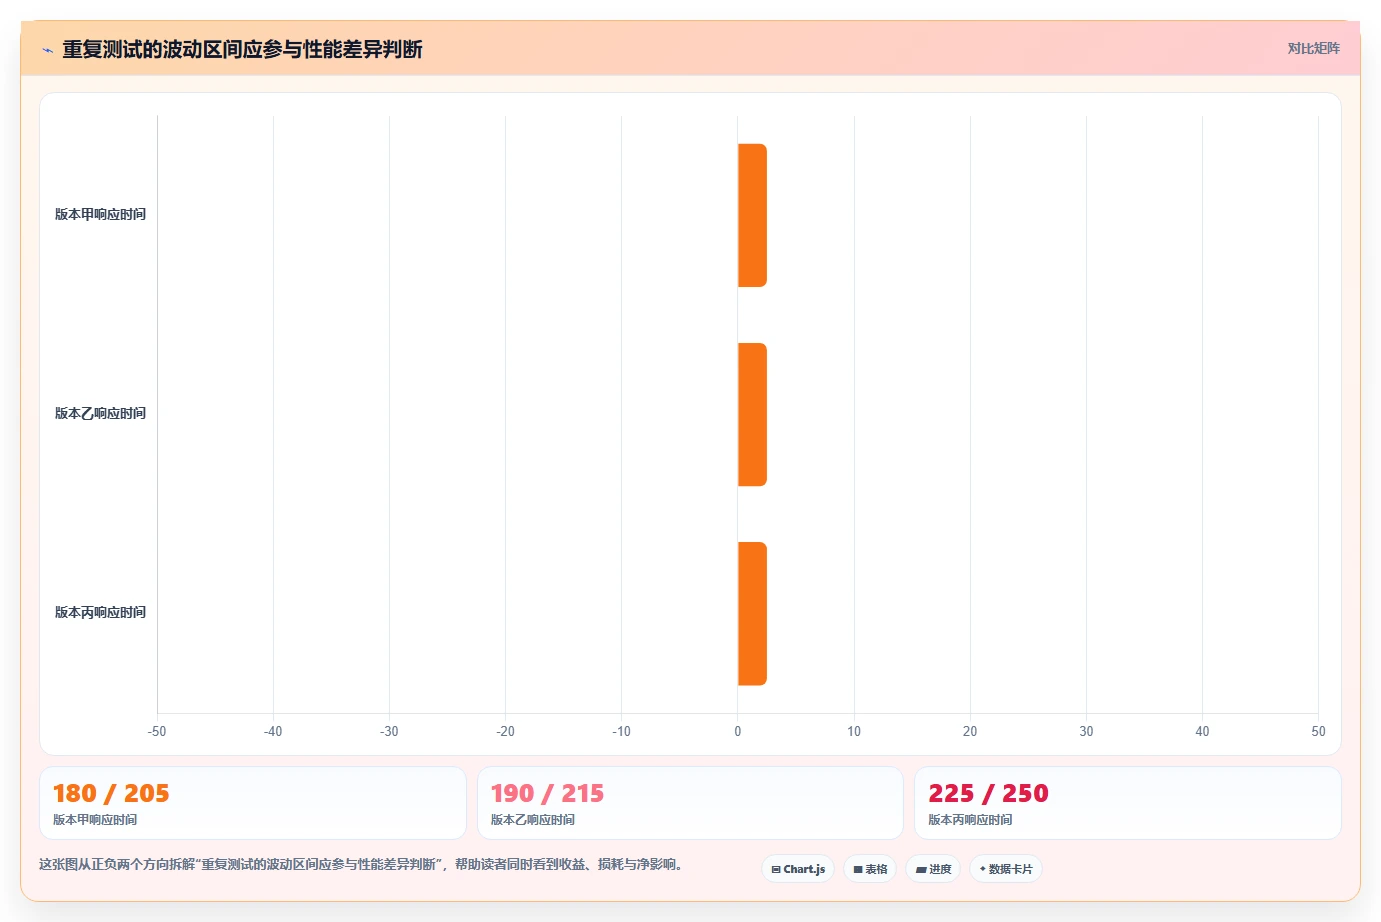
Task: Click the 表格 tag
Action: [x=870, y=869]
